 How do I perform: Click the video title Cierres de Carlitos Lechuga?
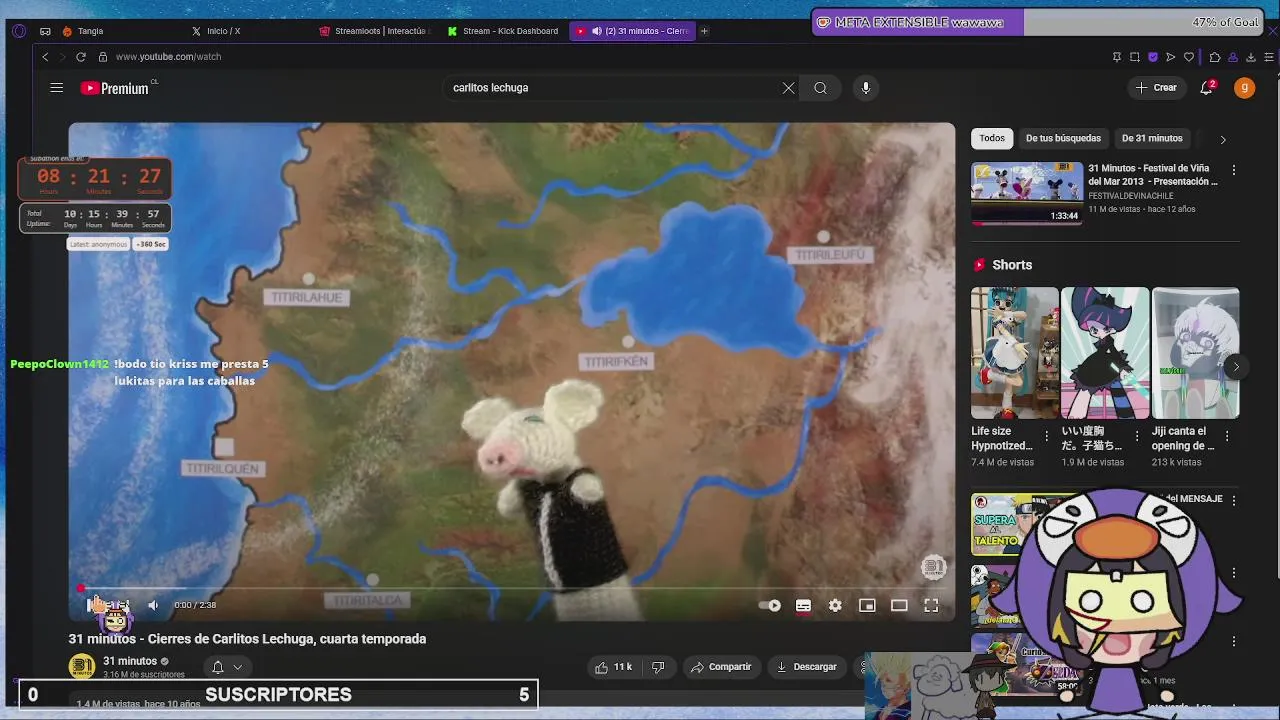[x=247, y=639]
